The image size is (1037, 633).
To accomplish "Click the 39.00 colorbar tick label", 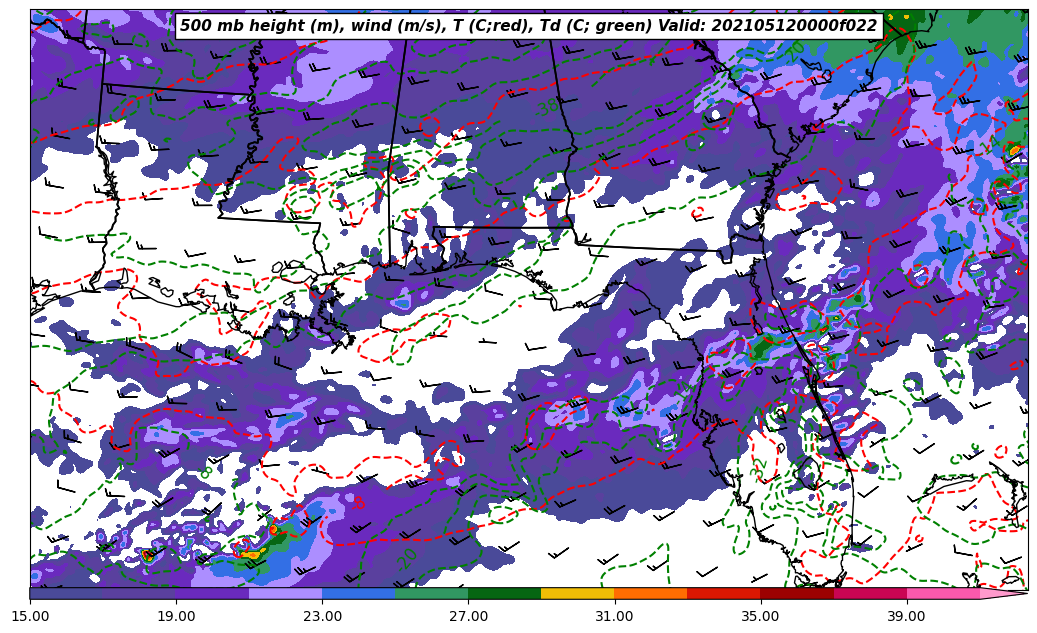I will 907,616.
